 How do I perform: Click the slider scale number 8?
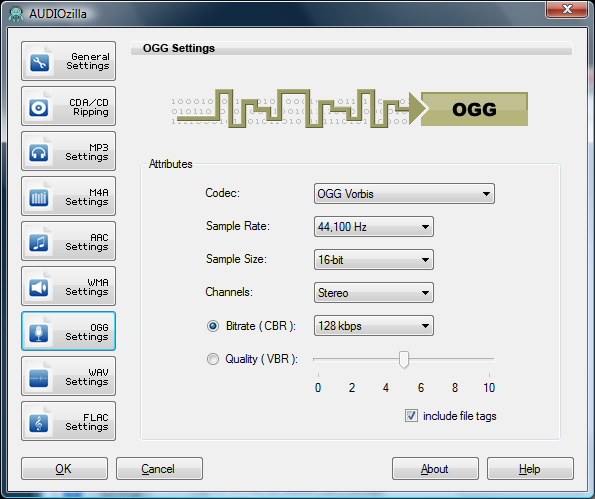[x=455, y=388]
